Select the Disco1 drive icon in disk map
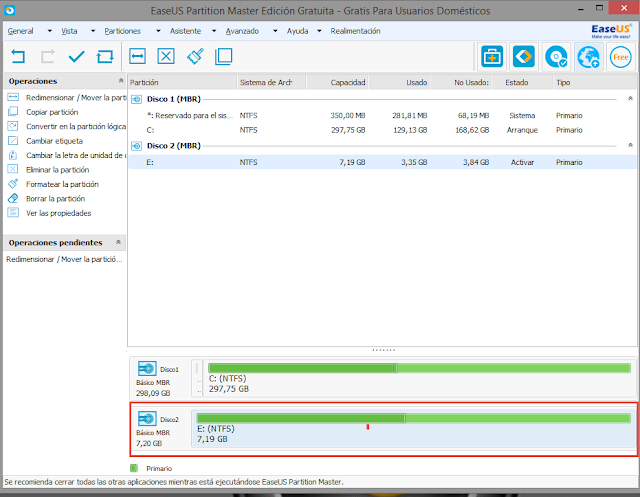The image size is (640, 497). tap(147, 368)
